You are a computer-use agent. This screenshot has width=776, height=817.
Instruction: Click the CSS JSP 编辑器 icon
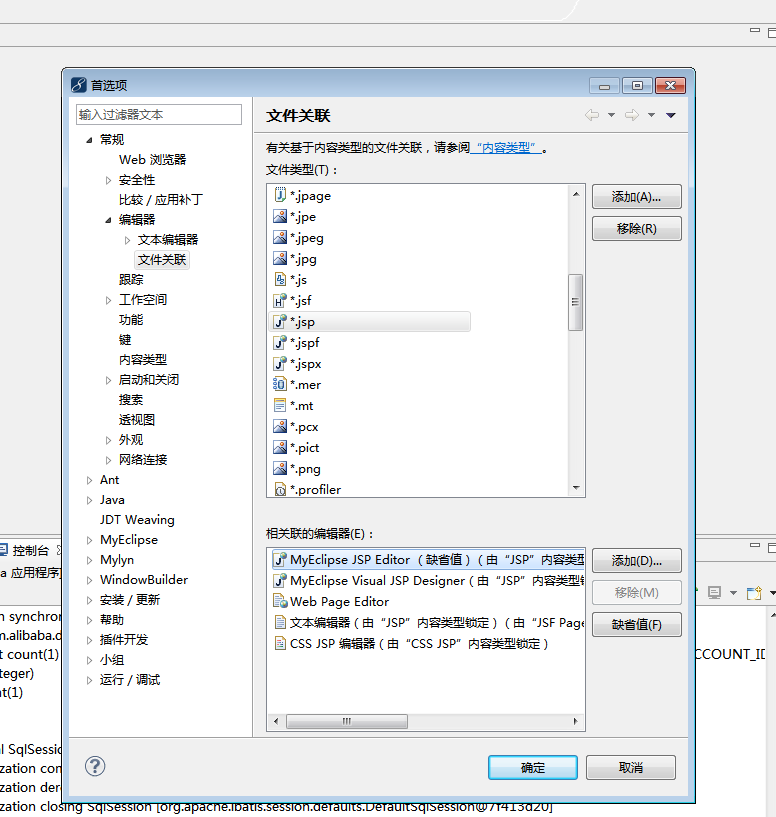280,643
